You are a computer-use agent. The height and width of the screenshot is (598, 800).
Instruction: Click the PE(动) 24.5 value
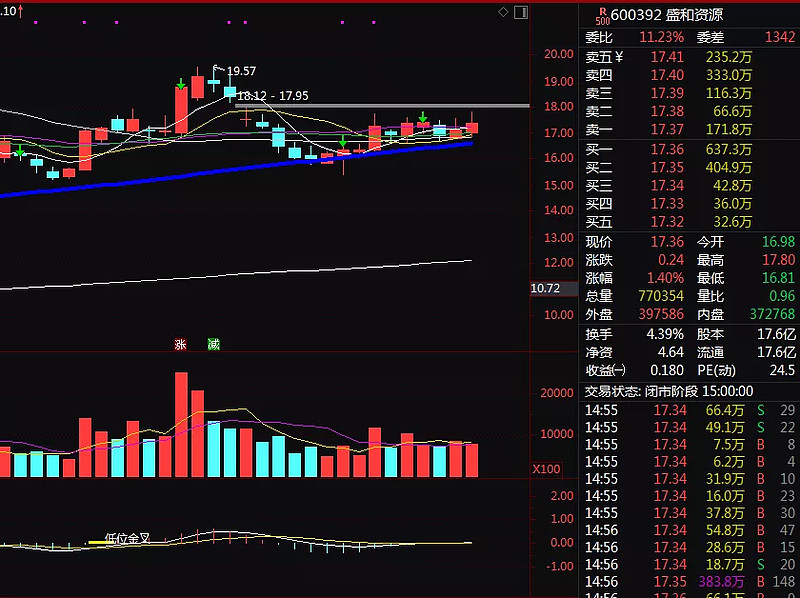click(782, 370)
